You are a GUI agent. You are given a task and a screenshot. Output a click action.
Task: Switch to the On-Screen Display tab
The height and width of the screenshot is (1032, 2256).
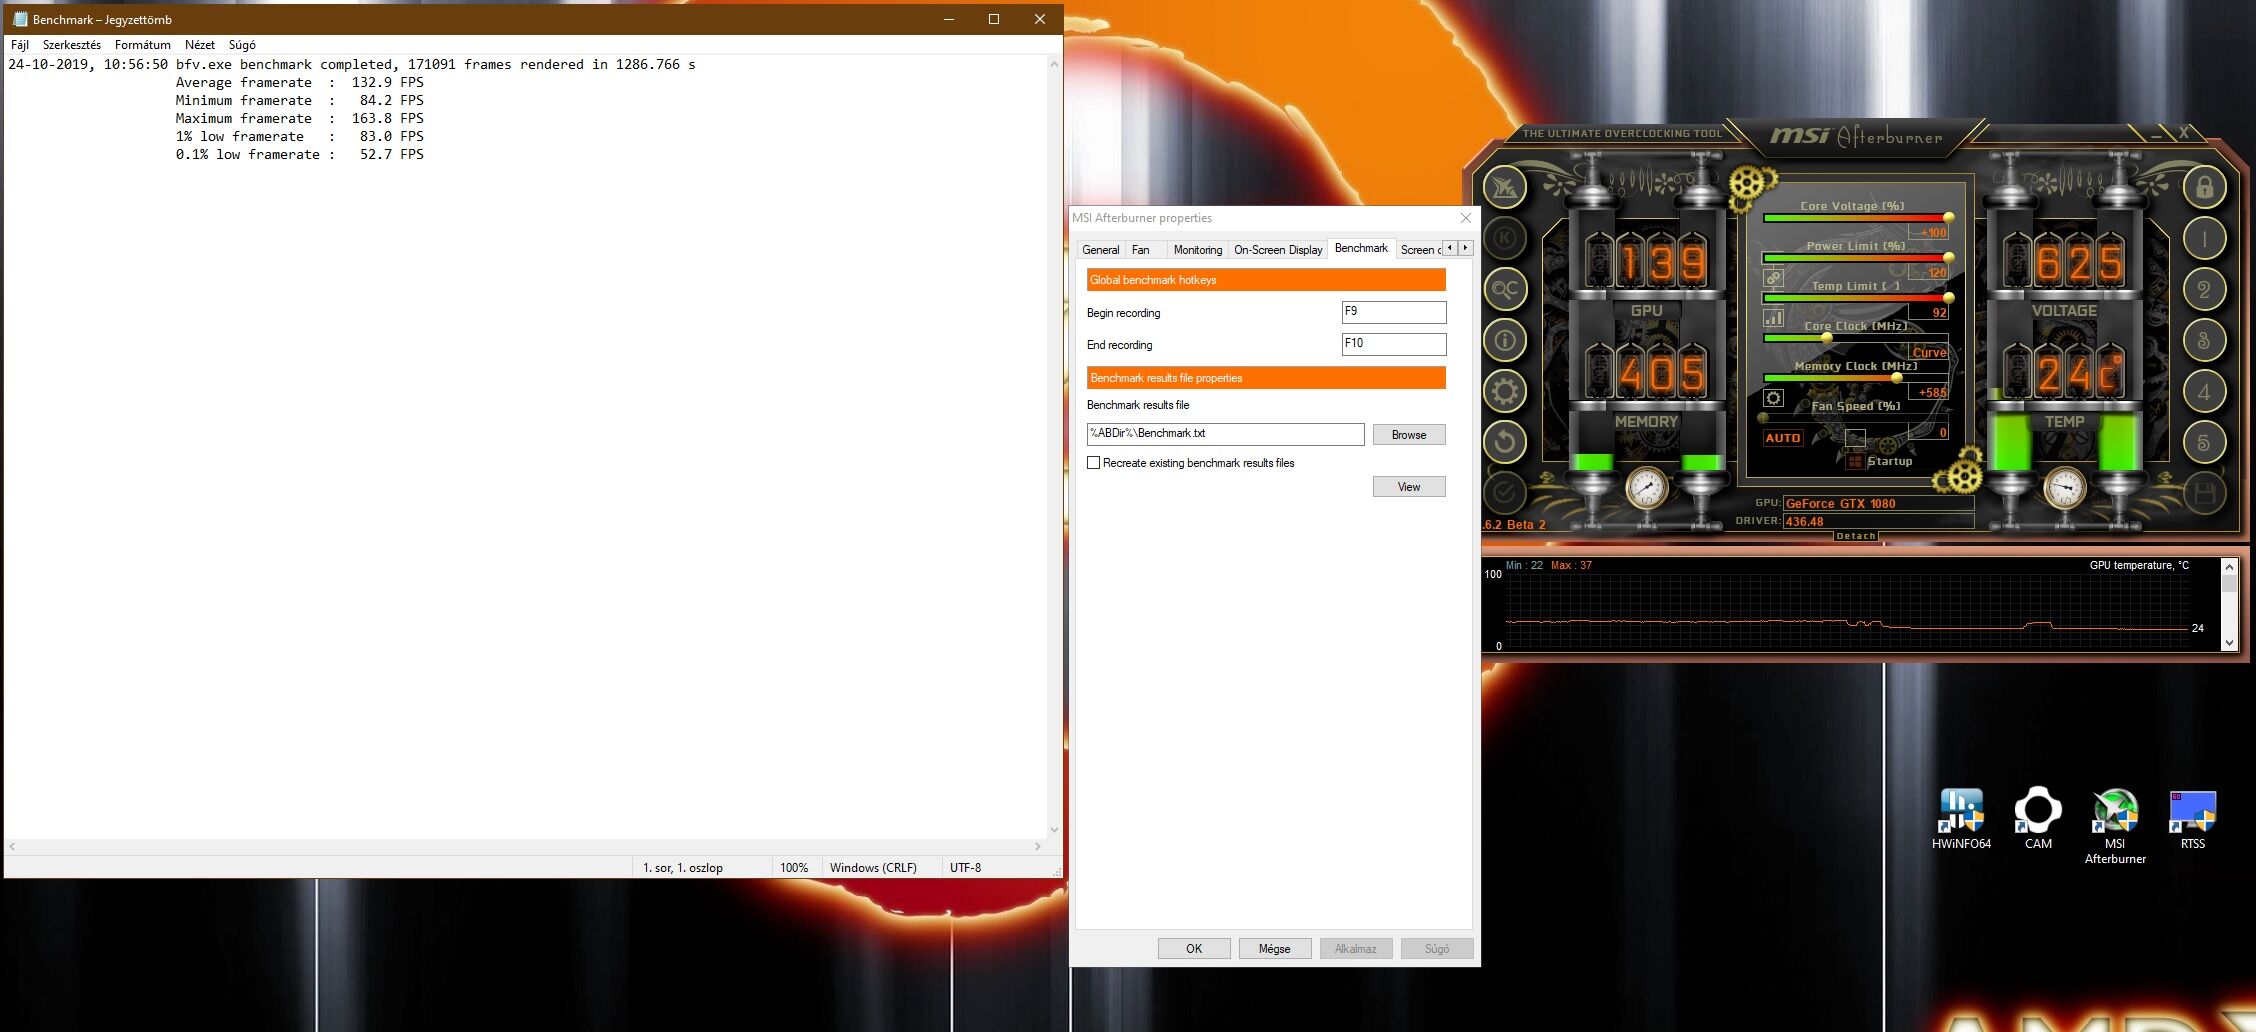click(1278, 250)
